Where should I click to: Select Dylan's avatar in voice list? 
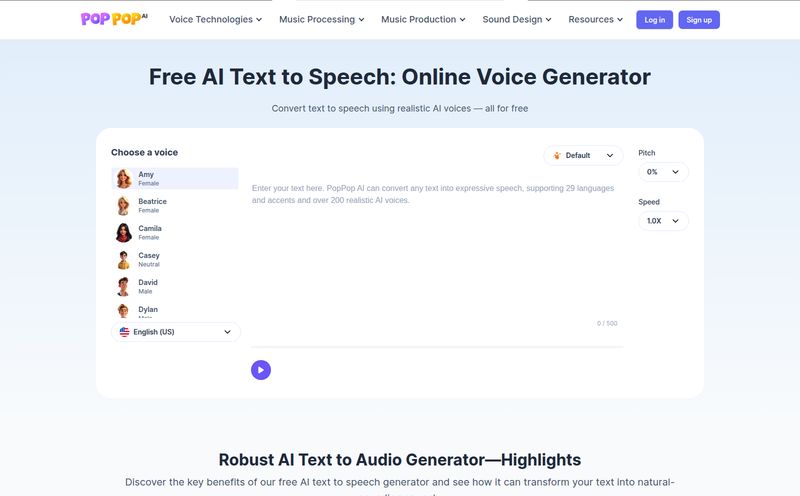123,311
